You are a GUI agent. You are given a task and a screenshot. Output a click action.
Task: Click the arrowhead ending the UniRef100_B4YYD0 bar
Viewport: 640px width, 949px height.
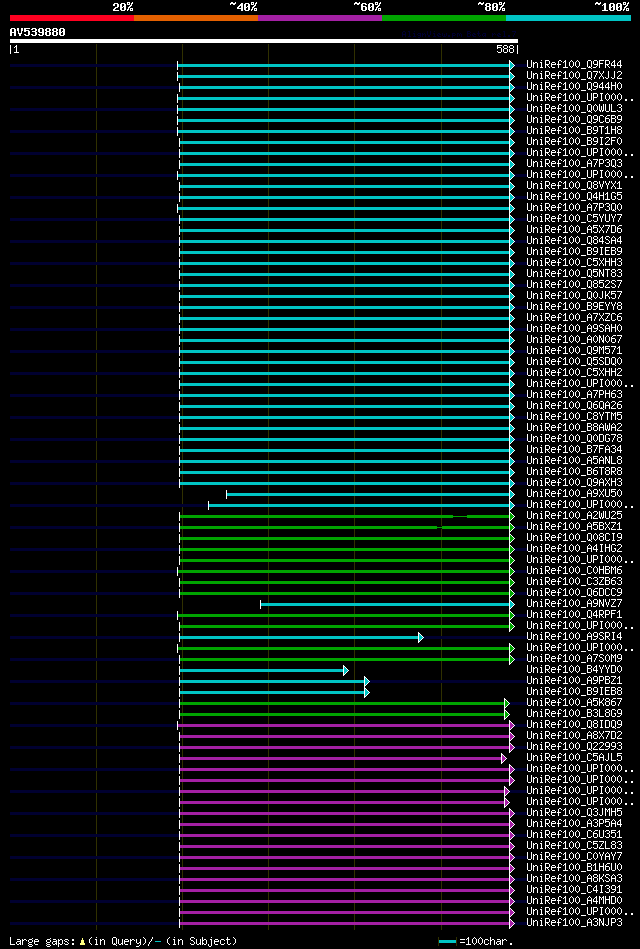(346, 671)
